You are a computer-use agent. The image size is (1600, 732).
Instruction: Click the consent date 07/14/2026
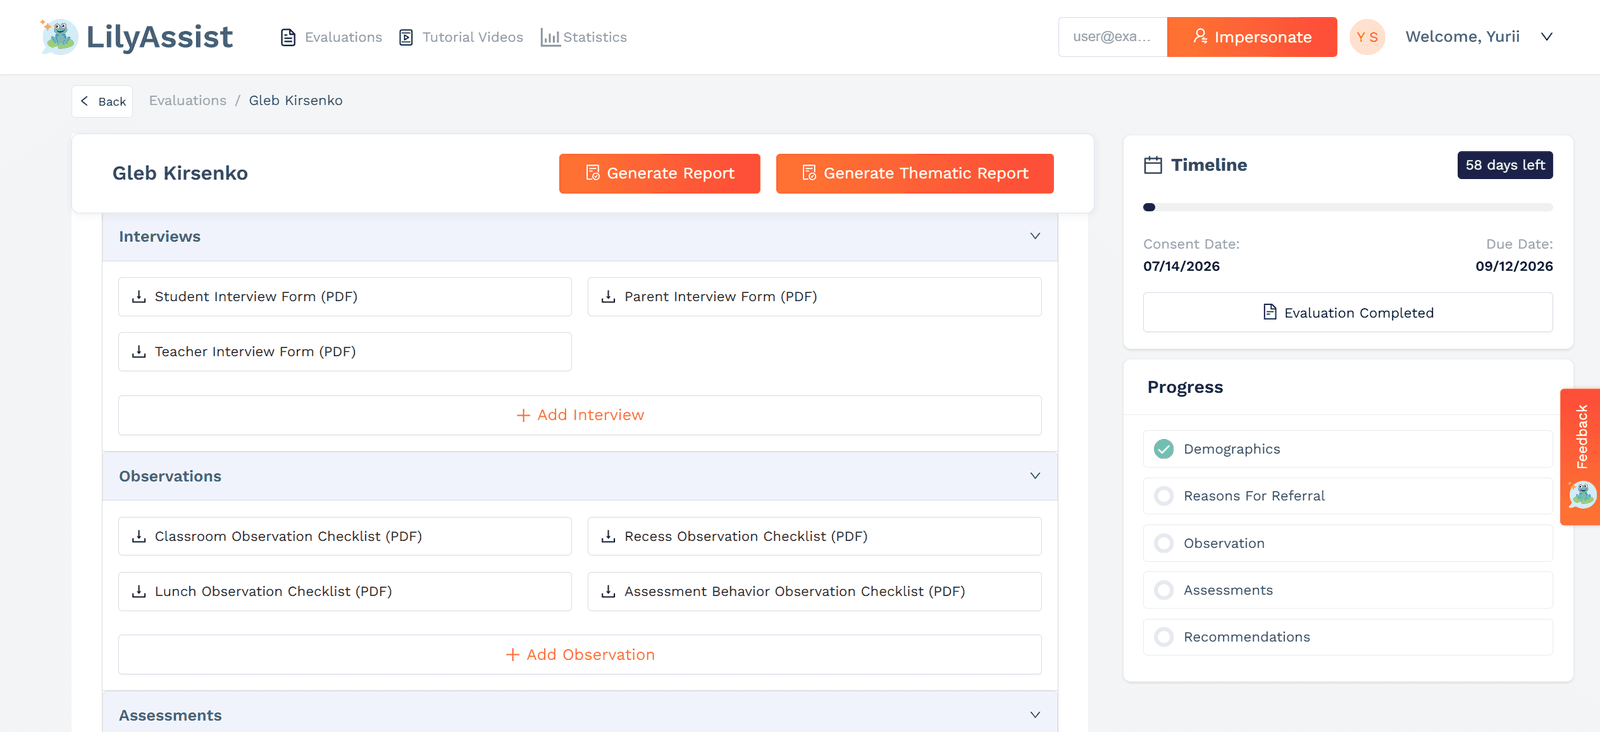[x=1181, y=266]
